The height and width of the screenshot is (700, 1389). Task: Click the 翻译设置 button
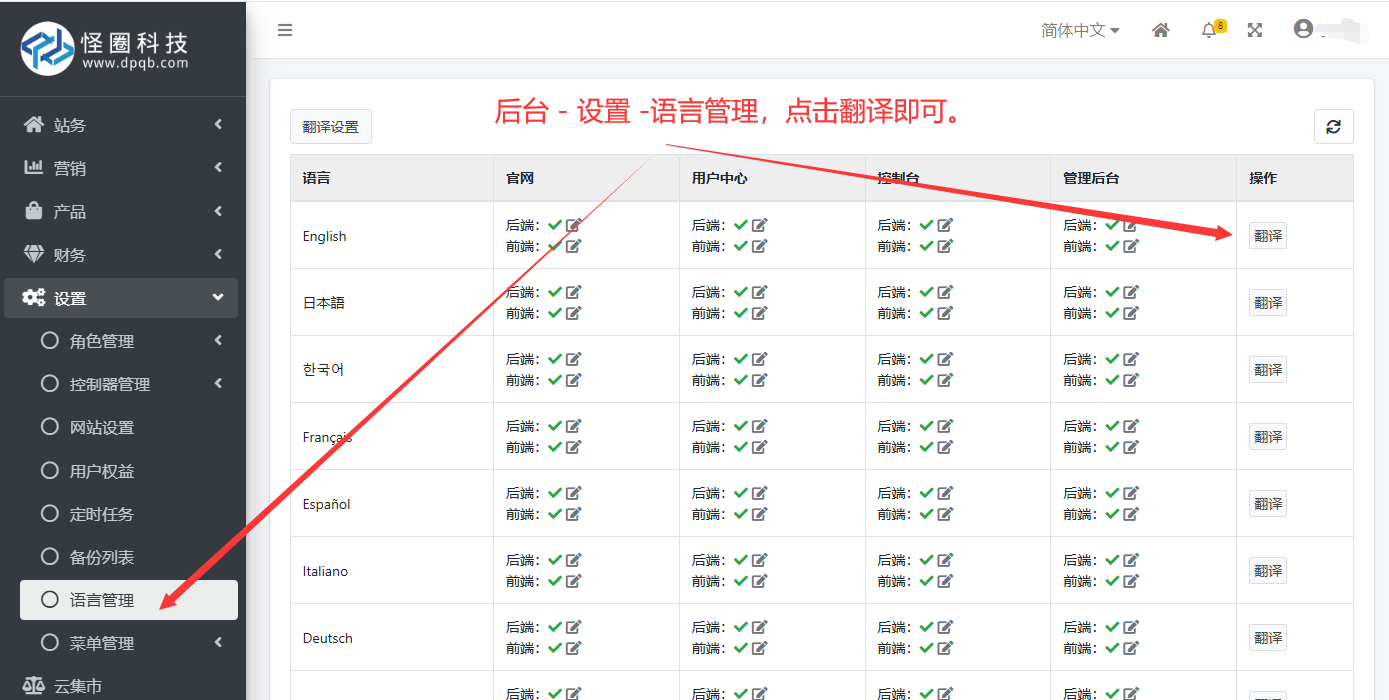coord(330,127)
